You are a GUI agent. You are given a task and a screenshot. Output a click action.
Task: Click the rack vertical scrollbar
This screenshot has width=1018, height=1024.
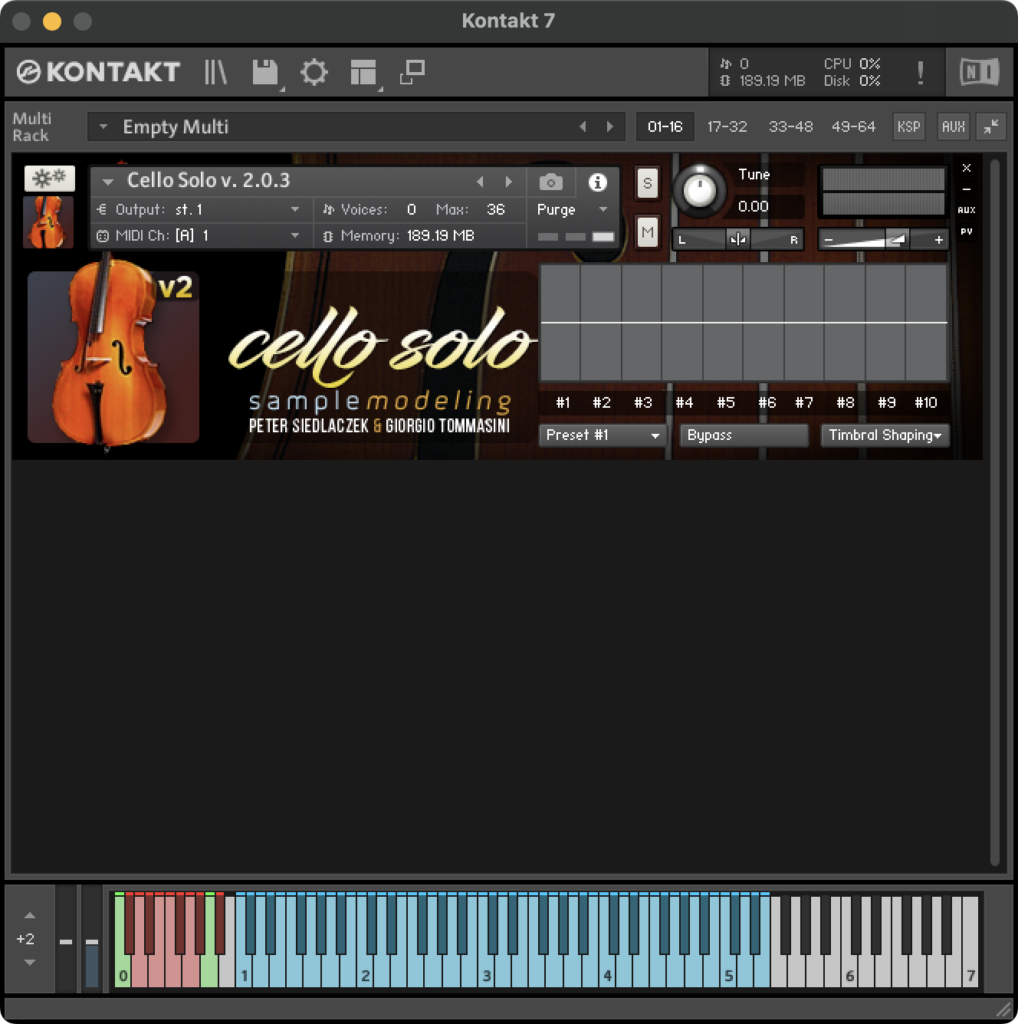[x=994, y=513]
